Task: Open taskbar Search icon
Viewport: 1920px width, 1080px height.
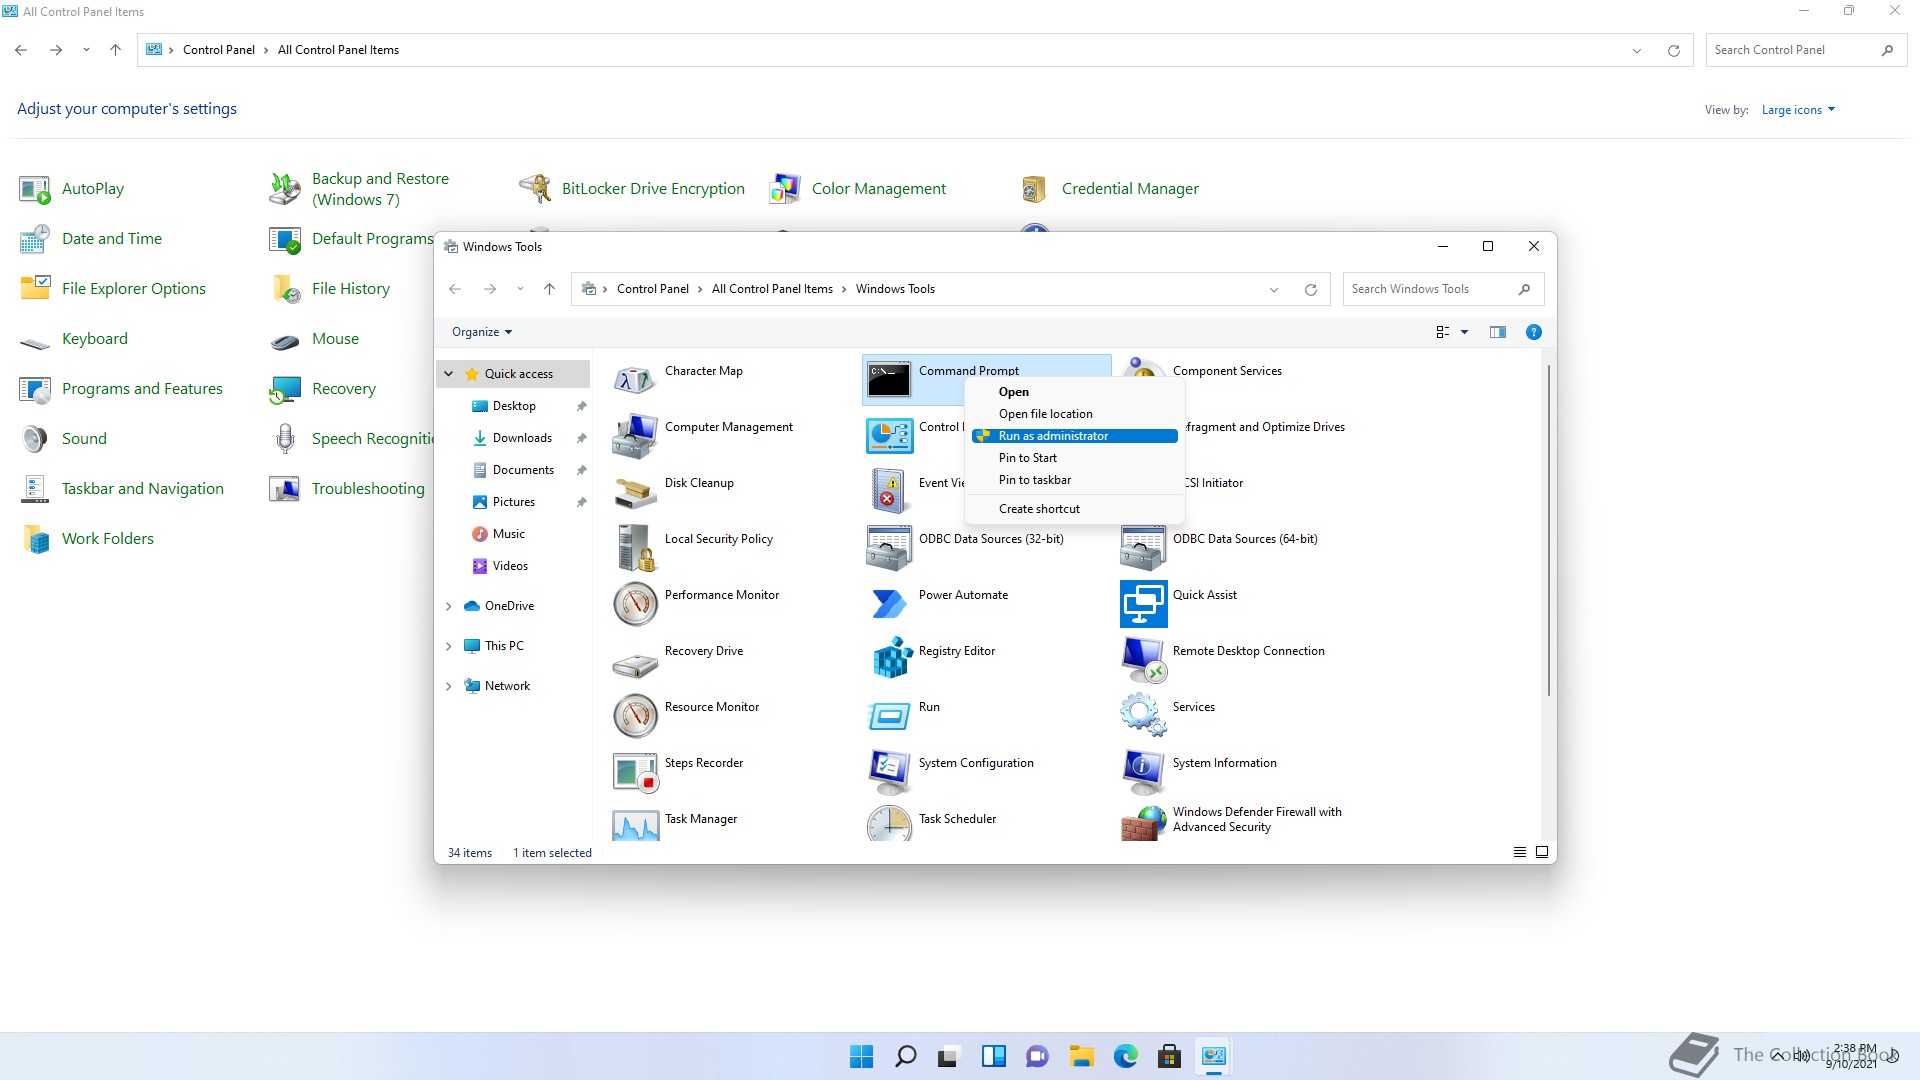Action: pos(905,1056)
